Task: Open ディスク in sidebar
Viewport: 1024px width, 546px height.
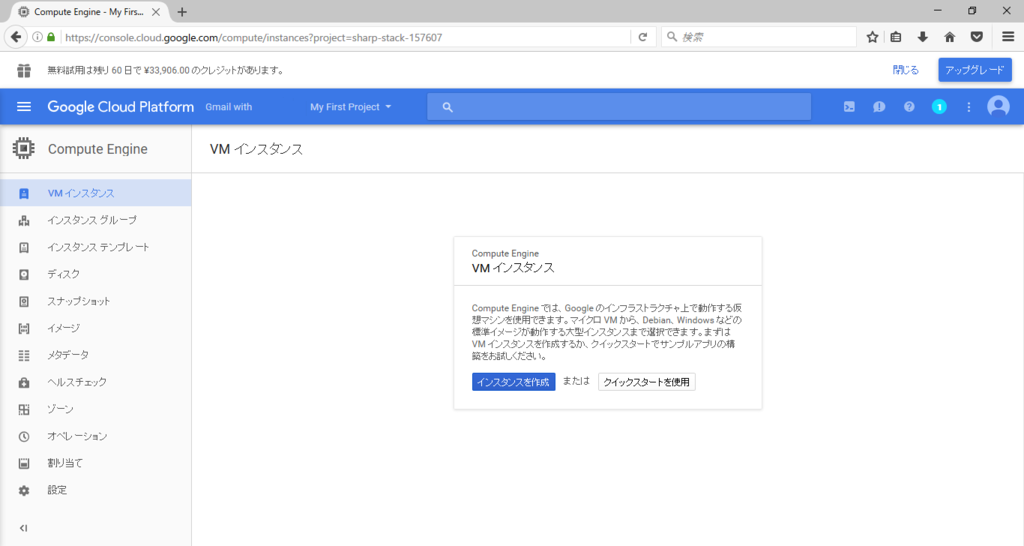Action: click(95, 274)
